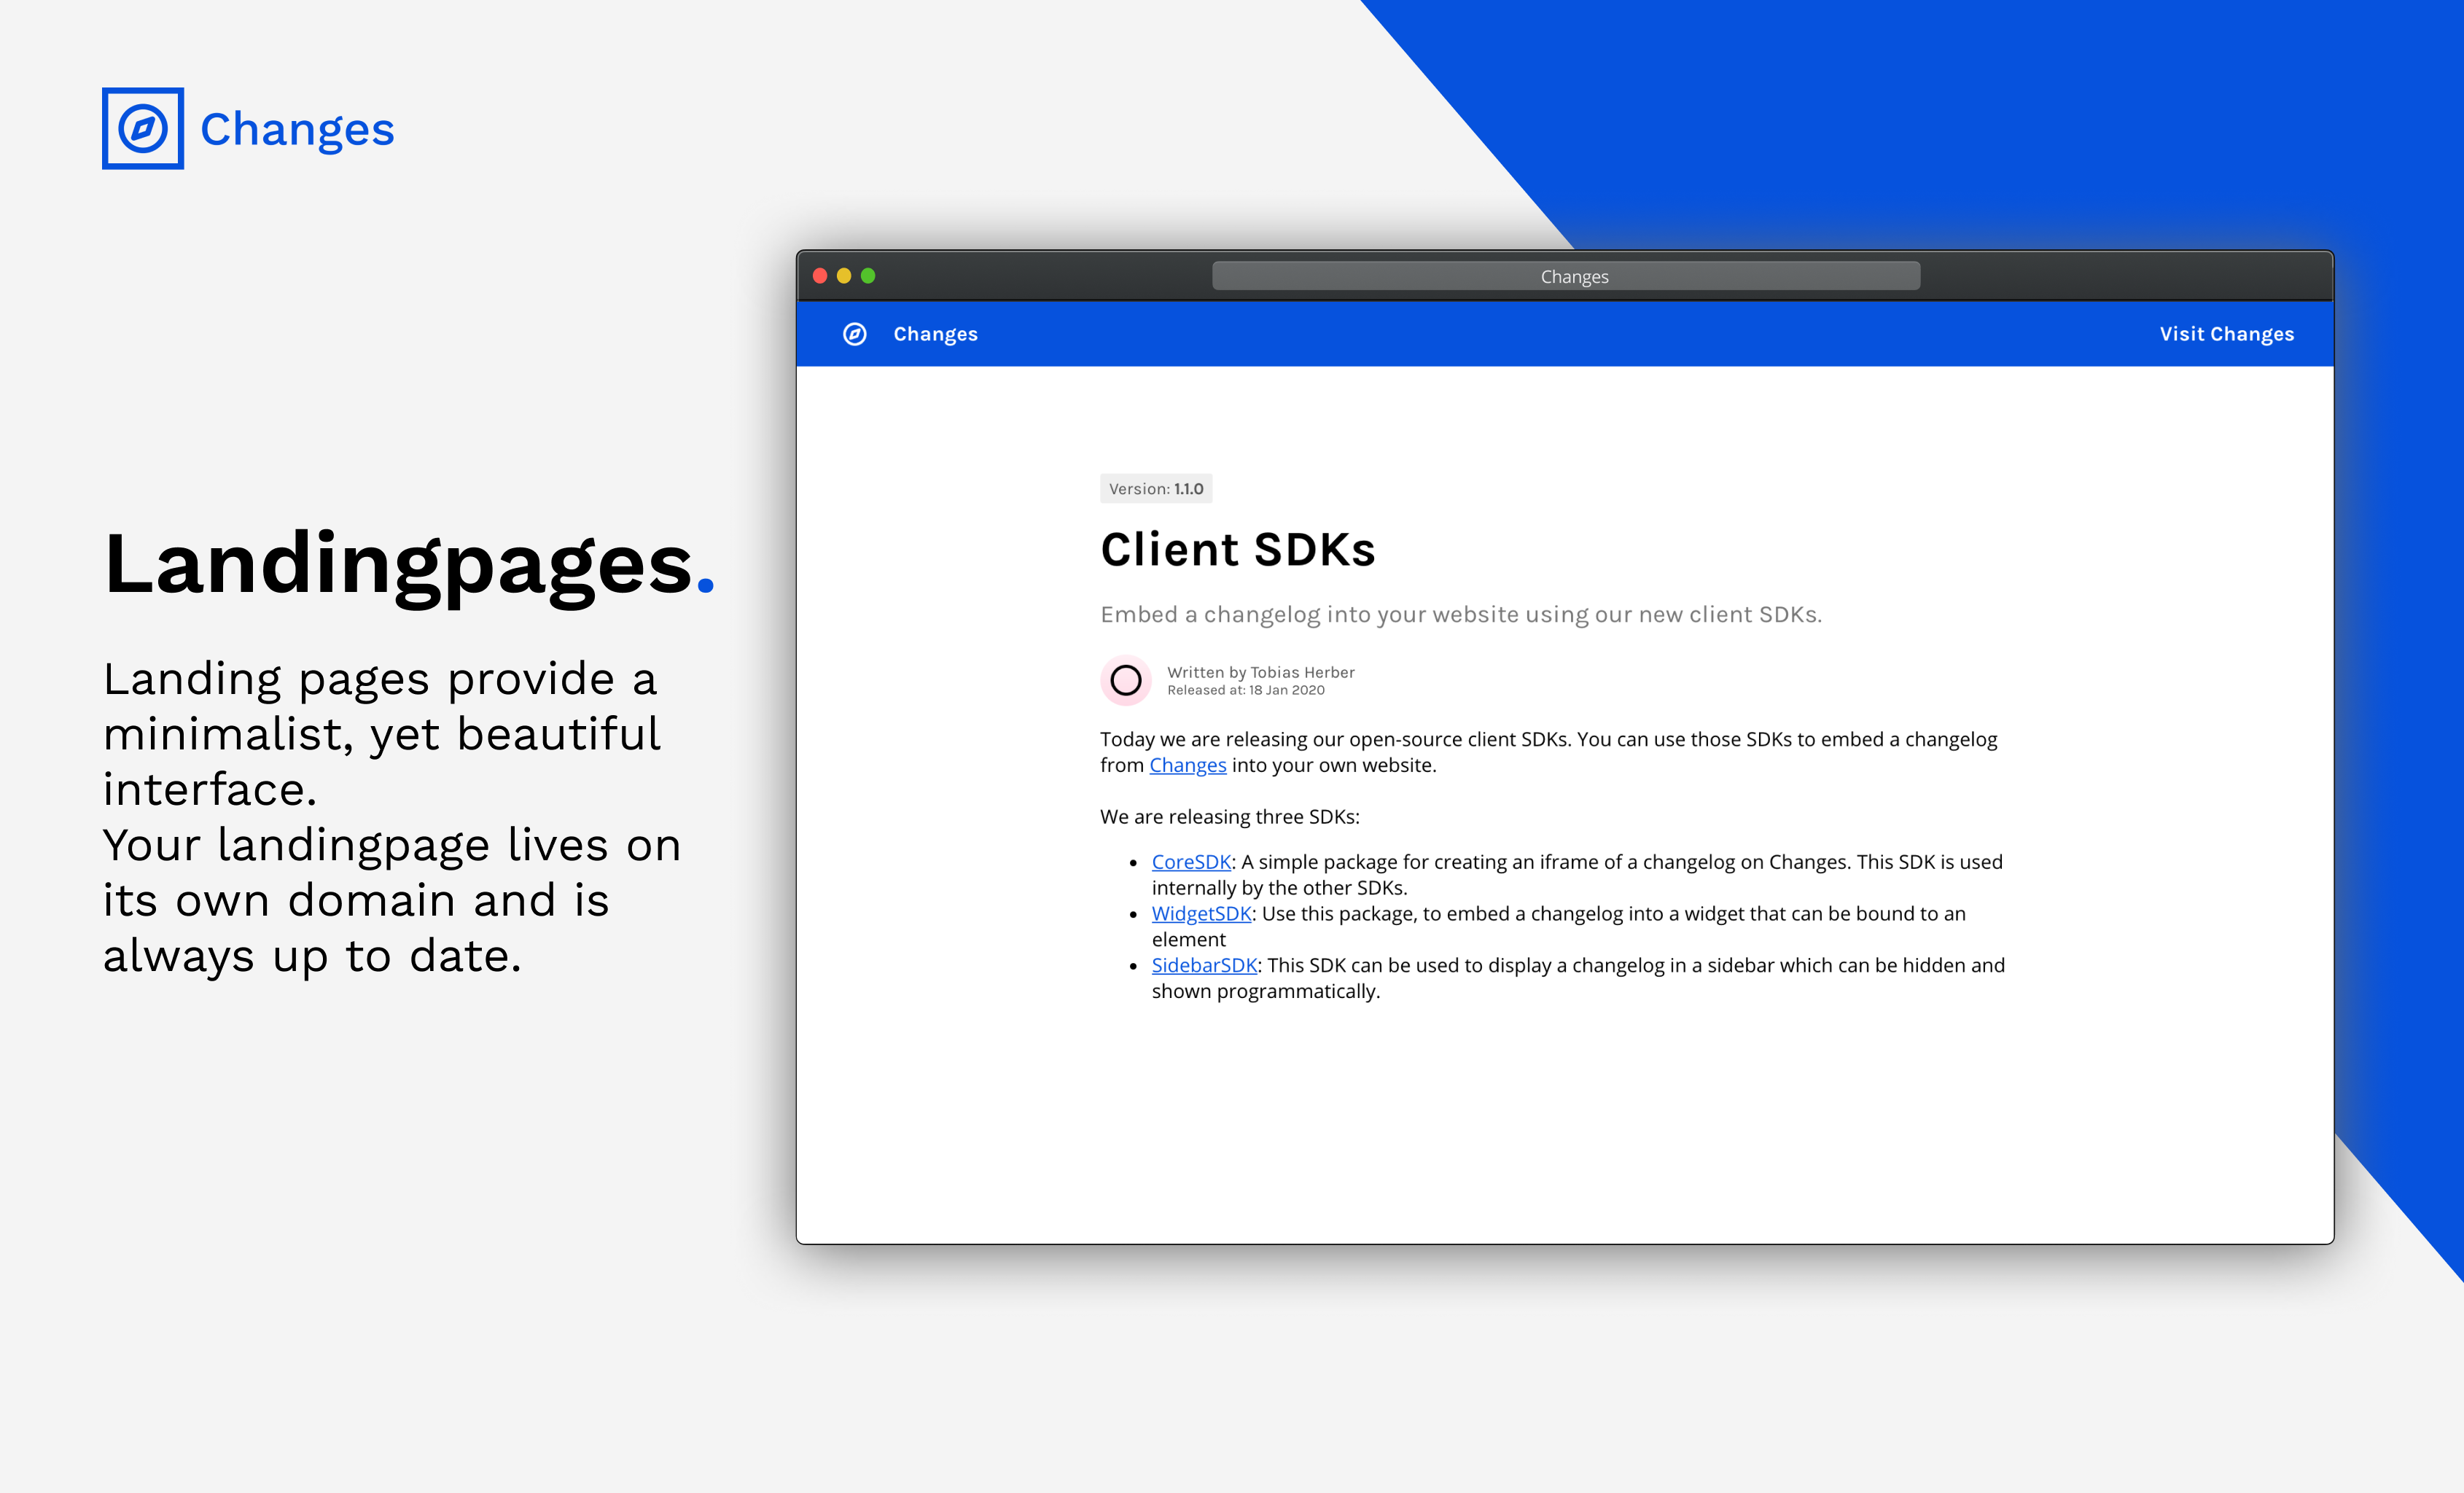Viewport: 2464px width, 1493px height.
Task: Click the author avatar circle icon
Action: (1126, 681)
